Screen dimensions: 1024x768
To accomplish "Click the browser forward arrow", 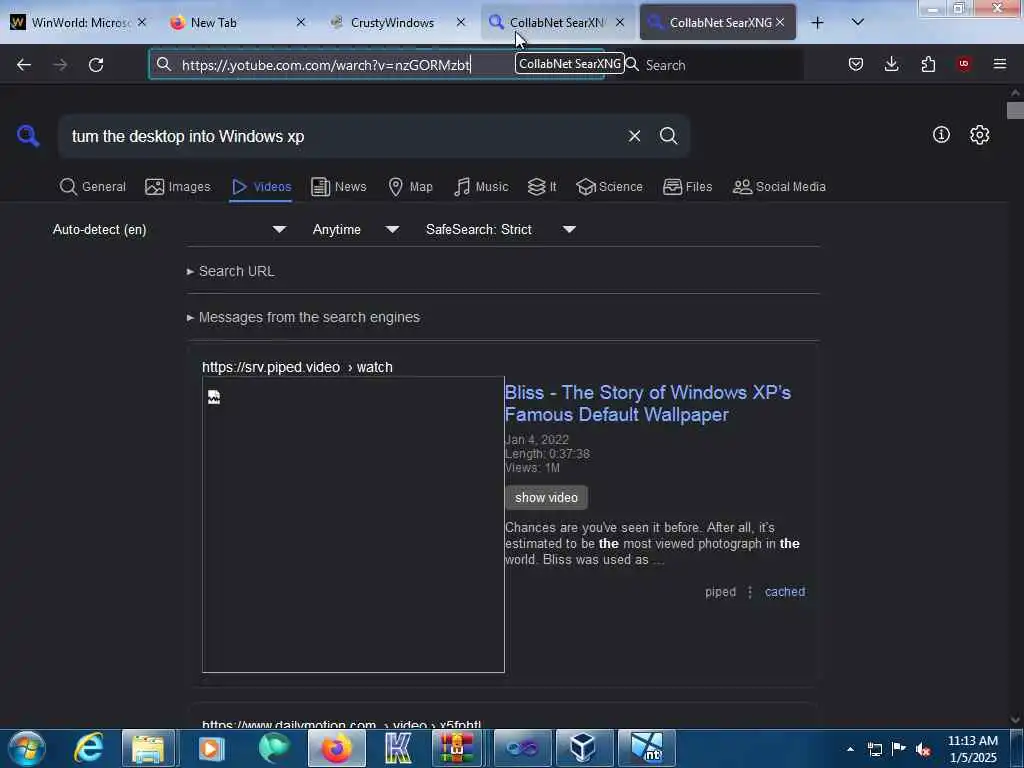I will (x=60, y=65).
